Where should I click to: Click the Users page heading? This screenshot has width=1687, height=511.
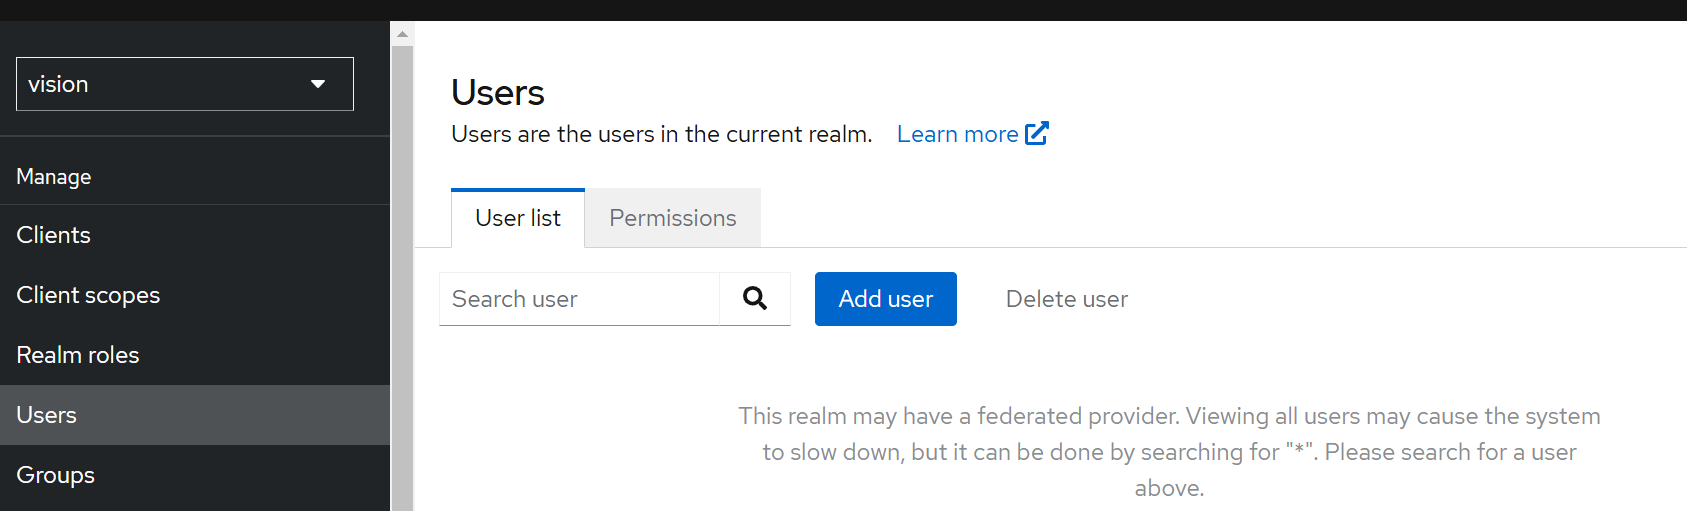point(498,93)
